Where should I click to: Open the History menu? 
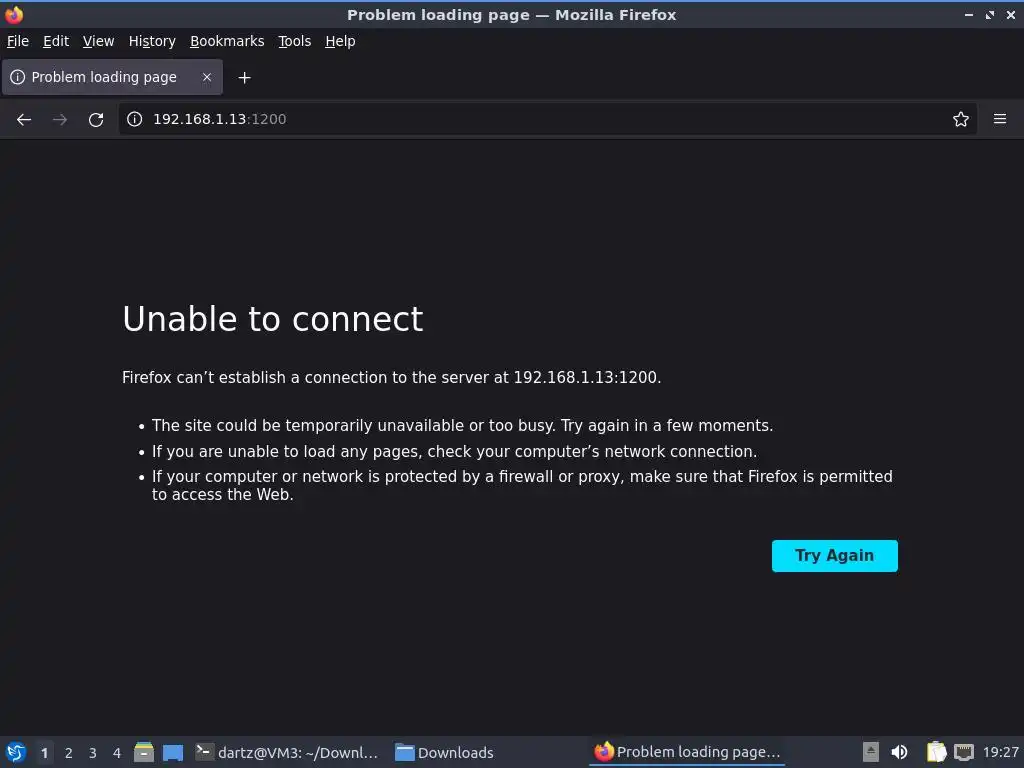coord(152,41)
